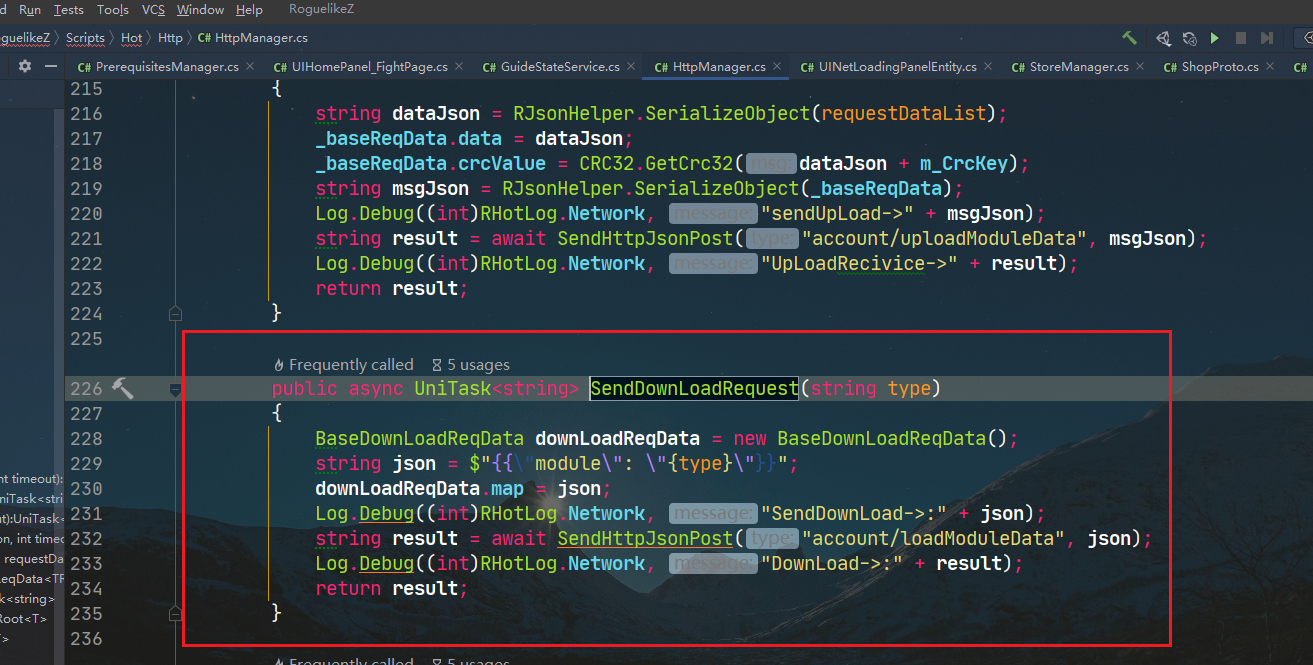1313x665 pixels.
Task: Click the Attach to Unity Editor icon
Action: pos(1163,38)
